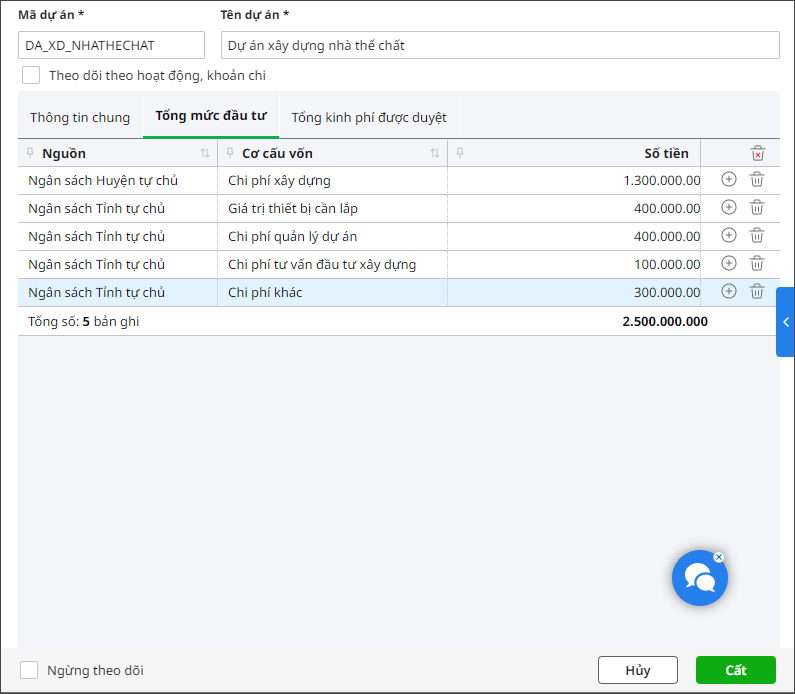The height and width of the screenshot is (694, 795).
Task: Click the 1.300.000.00 amount cell
Action: click(574, 180)
